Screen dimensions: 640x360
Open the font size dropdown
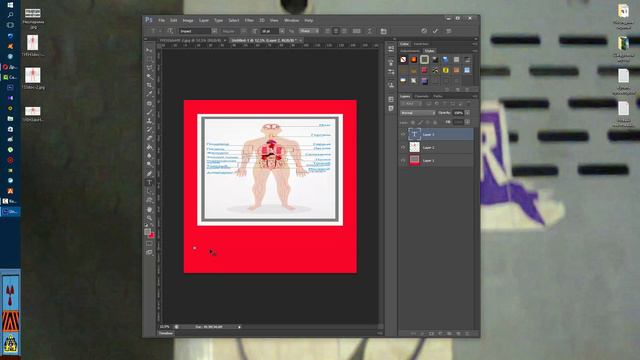pos(282,31)
